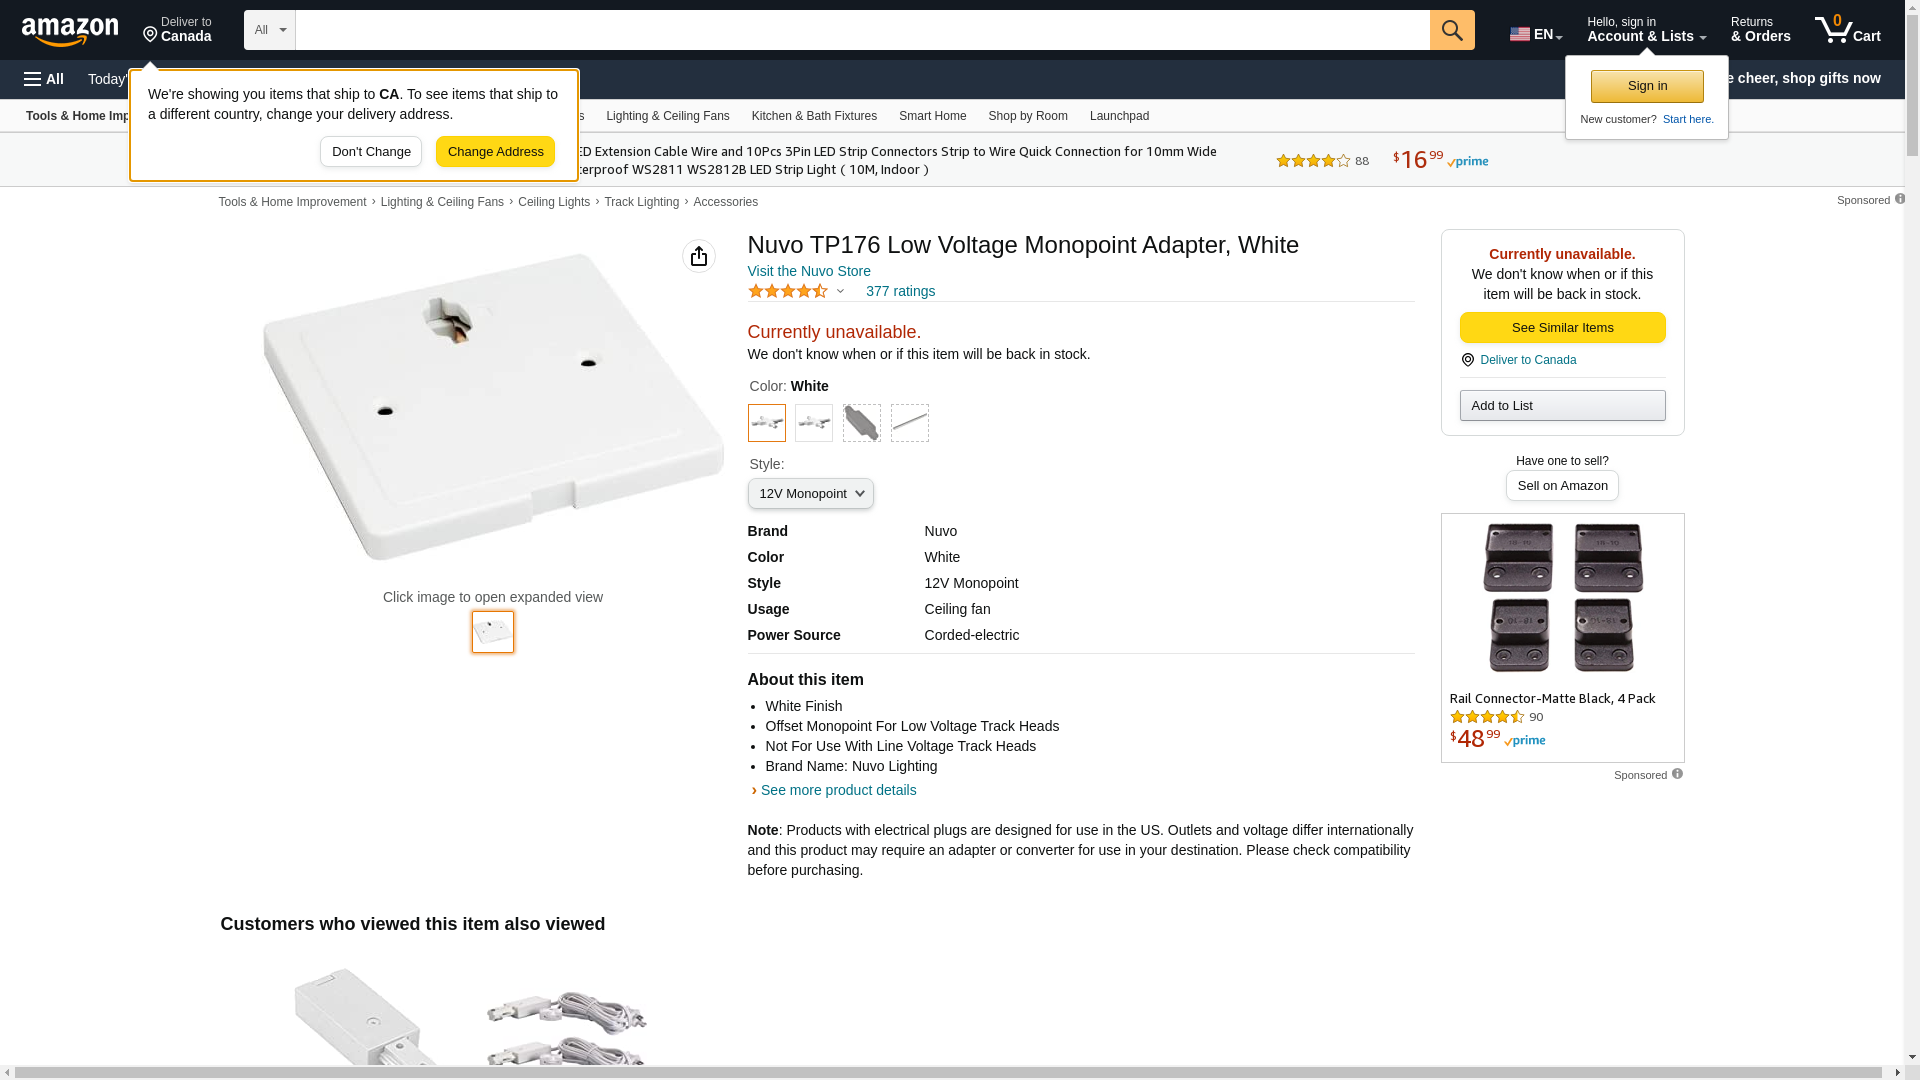The image size is (1920, 1080).
Task: Expand the Add to List dropdown
Action: pos(1563,406)
